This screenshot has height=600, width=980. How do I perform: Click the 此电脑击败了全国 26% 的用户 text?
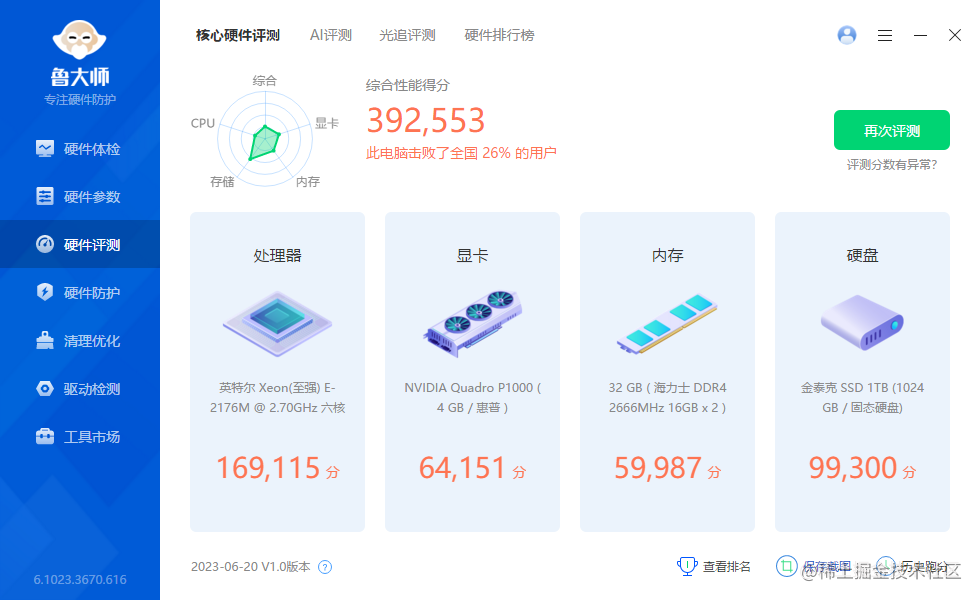point(461,153)
